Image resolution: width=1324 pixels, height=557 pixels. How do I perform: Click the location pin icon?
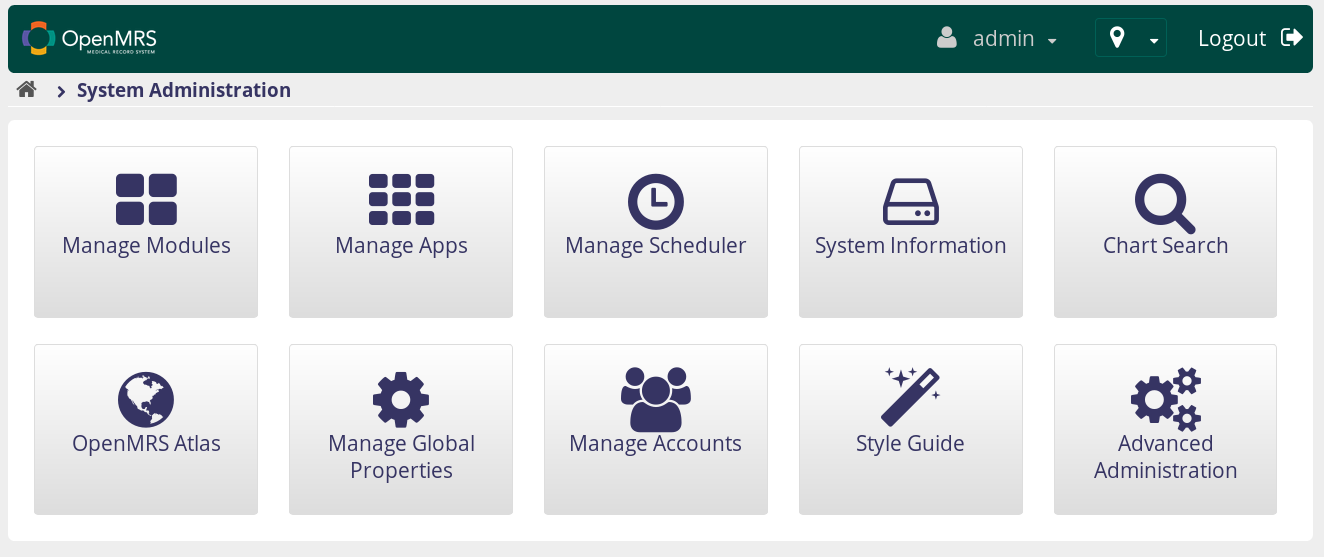1117,38
